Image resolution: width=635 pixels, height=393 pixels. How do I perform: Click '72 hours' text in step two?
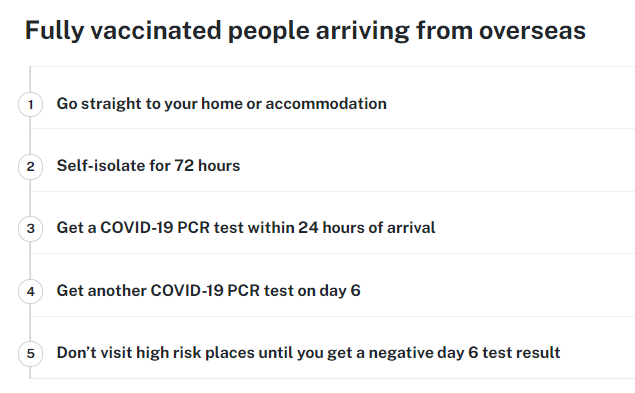click(x=207, y=166)
